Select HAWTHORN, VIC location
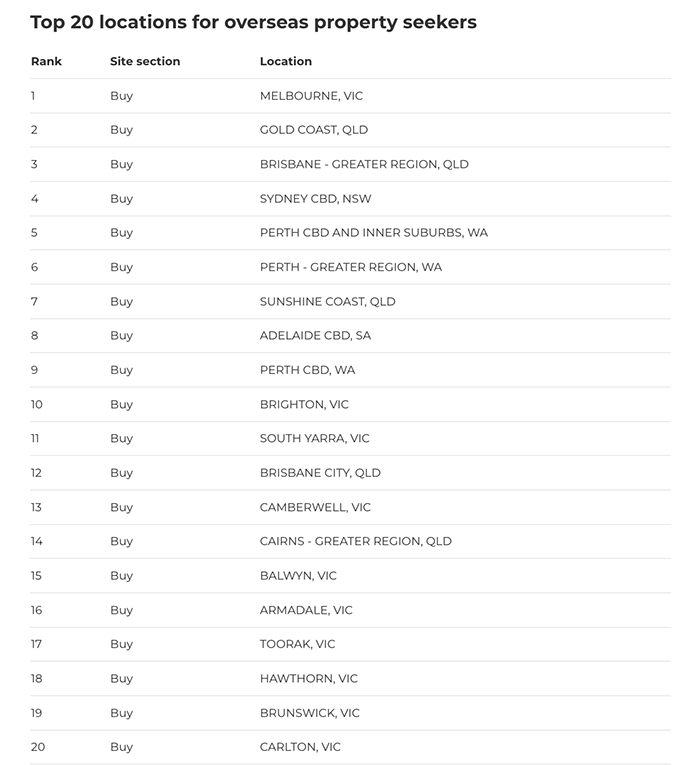Image resolution: width=700 pixels, height=765 pixels. [308, 679]
